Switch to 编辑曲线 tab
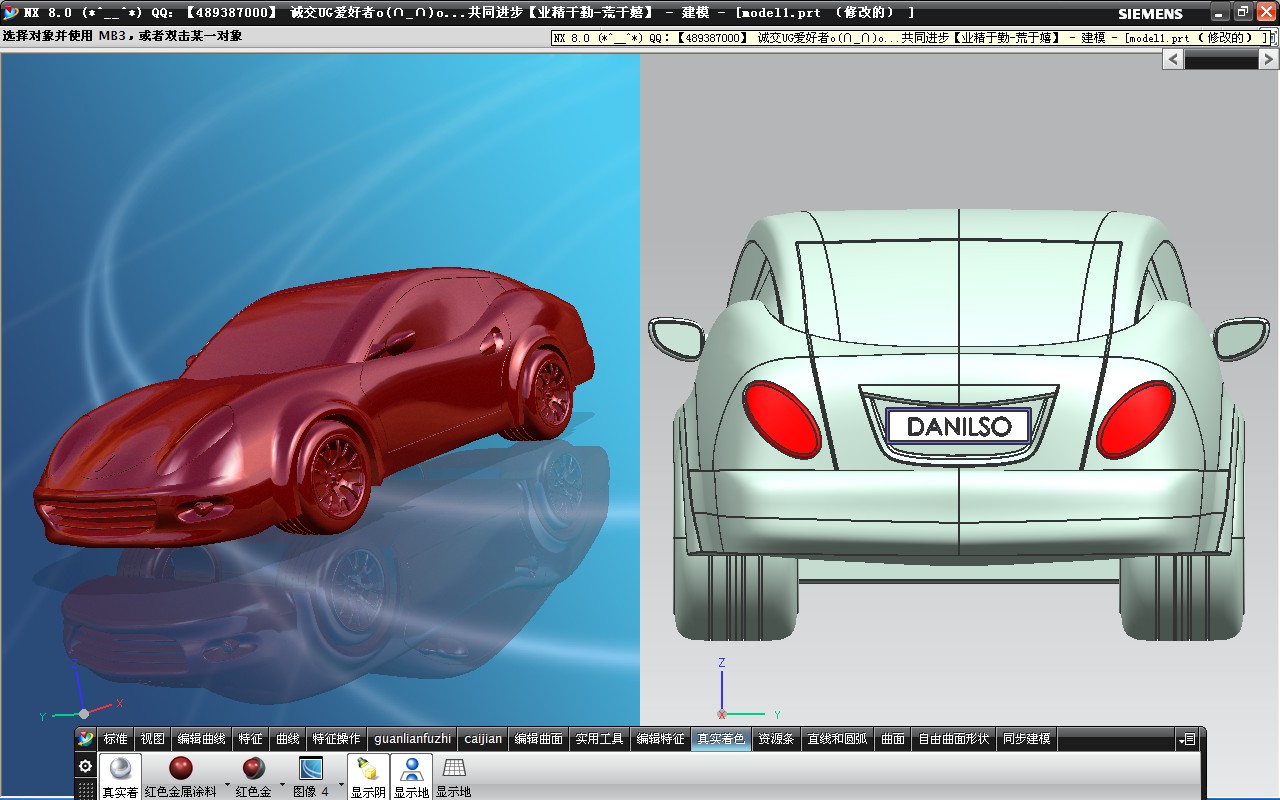 202,739
